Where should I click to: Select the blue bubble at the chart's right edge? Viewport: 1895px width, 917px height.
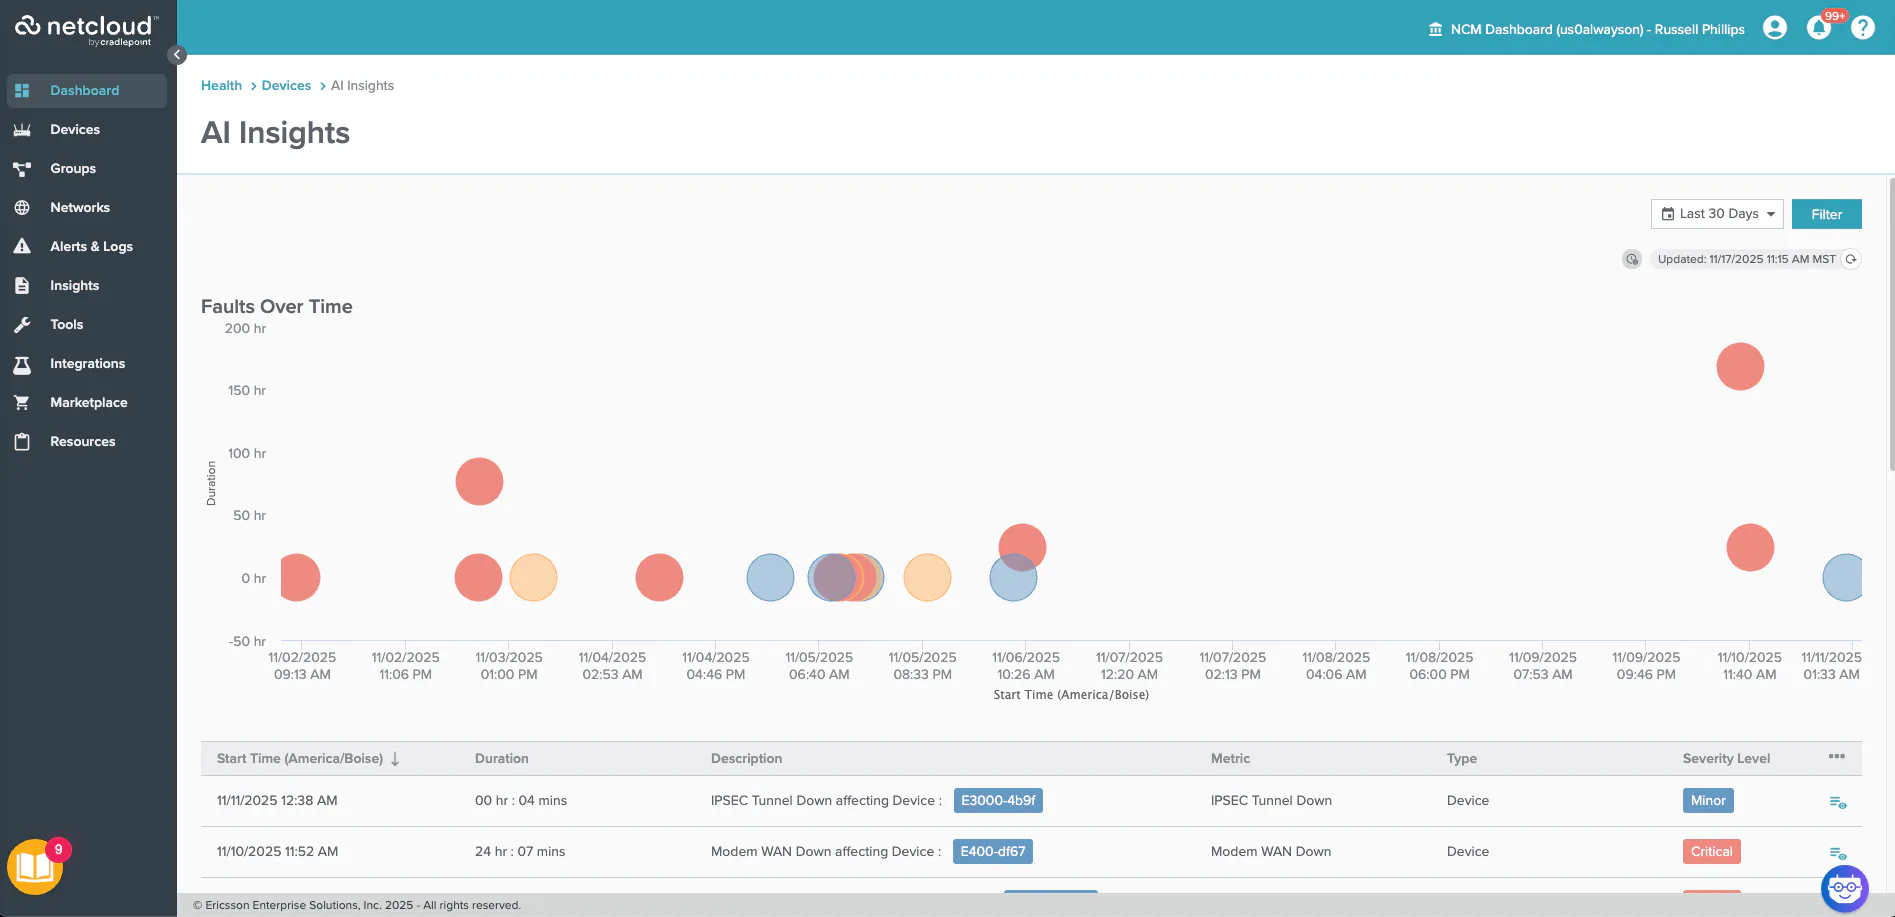point(1843,577)
